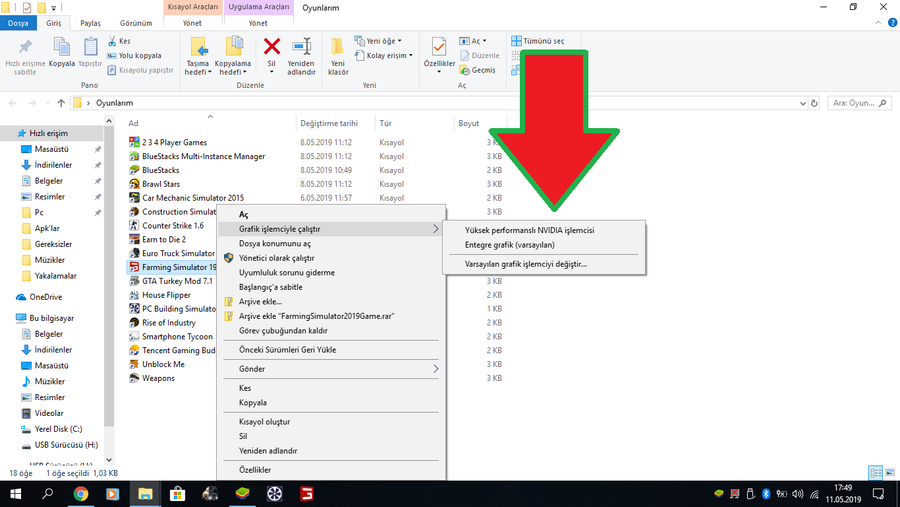Screen dimensions: 900x507
Task: Click Özellikler in the context menu
Action: 255,470
